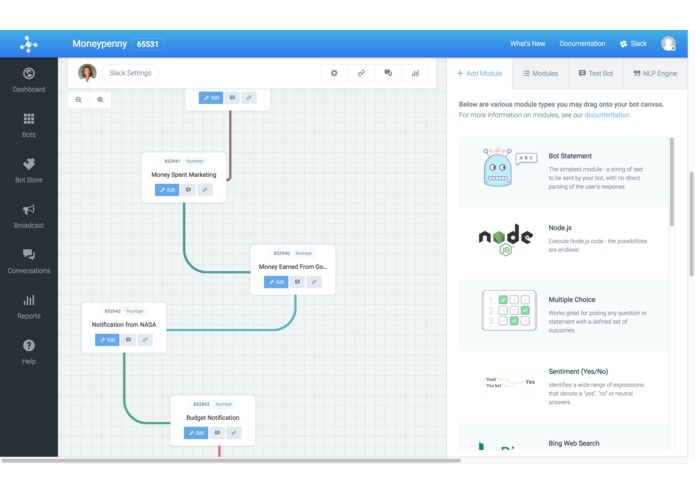Click comment icon on Notification from NASA module

click(128, 340)
